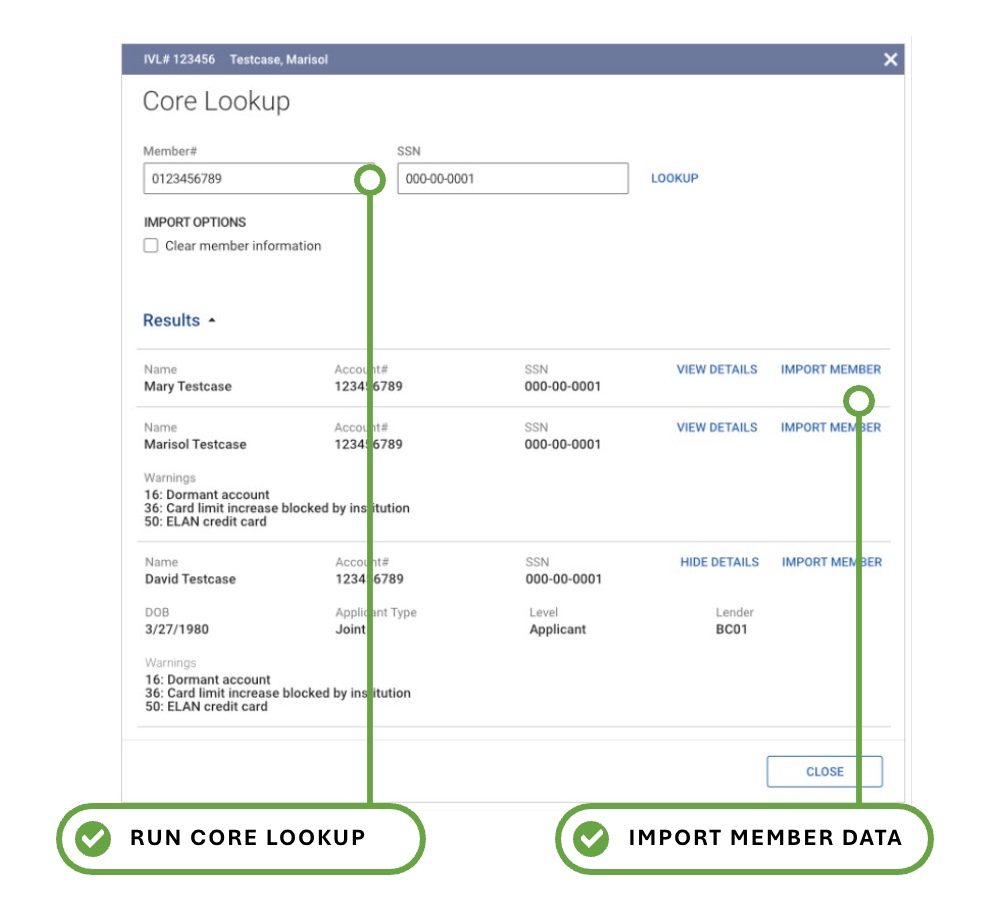Open VIEW DETAILS for Mary Testcase
Viewport: 1008px width, 916px height.
tap(716, 369)
